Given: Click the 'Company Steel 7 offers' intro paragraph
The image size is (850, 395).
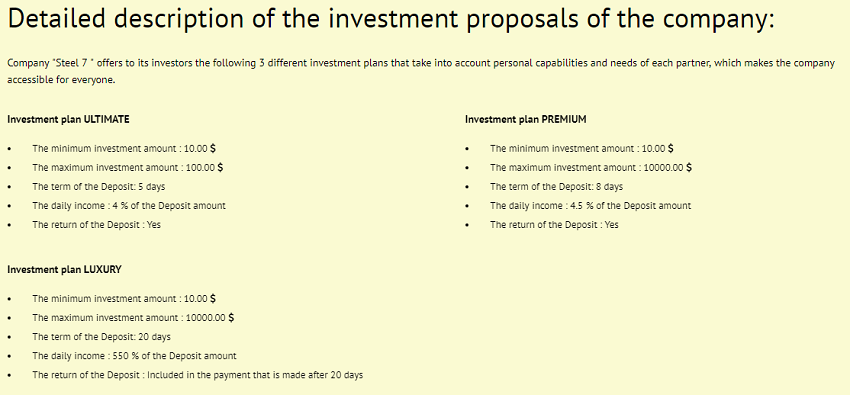Looking at the screenshot, I should [x=421, y=72].
